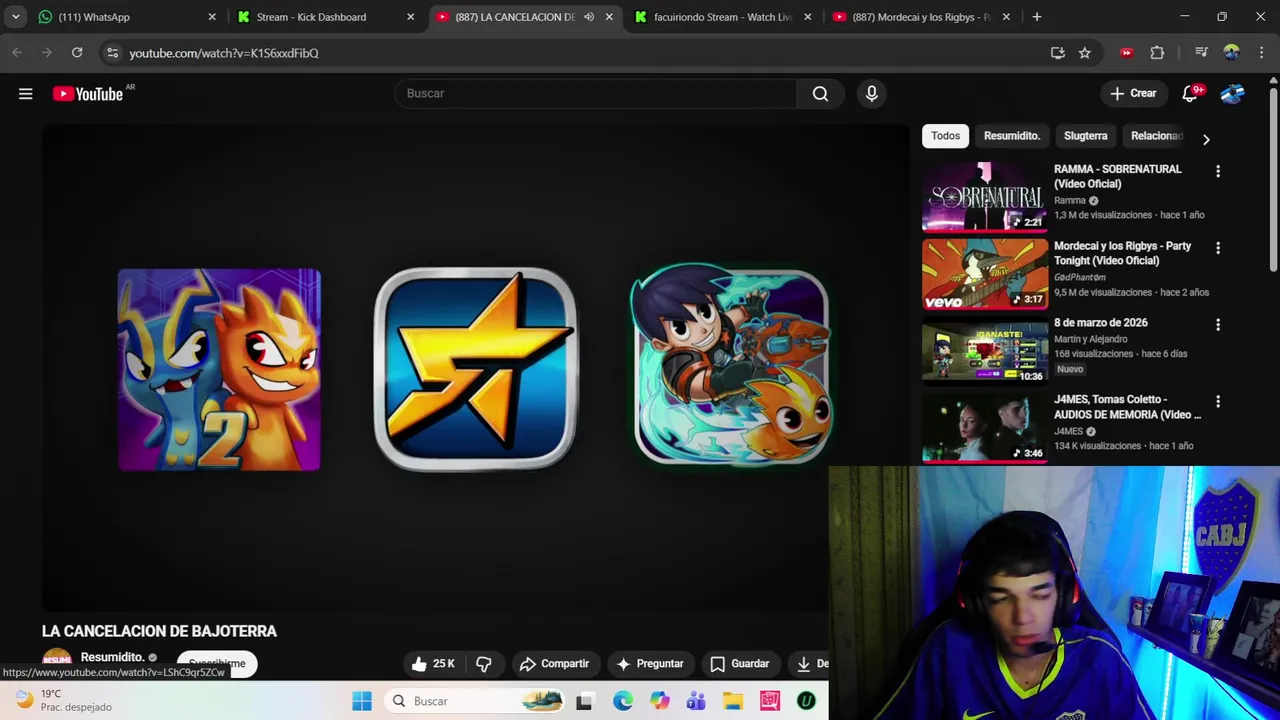
Task: Show more filter chips with the right arrow
Action: tap(1206, 140)
